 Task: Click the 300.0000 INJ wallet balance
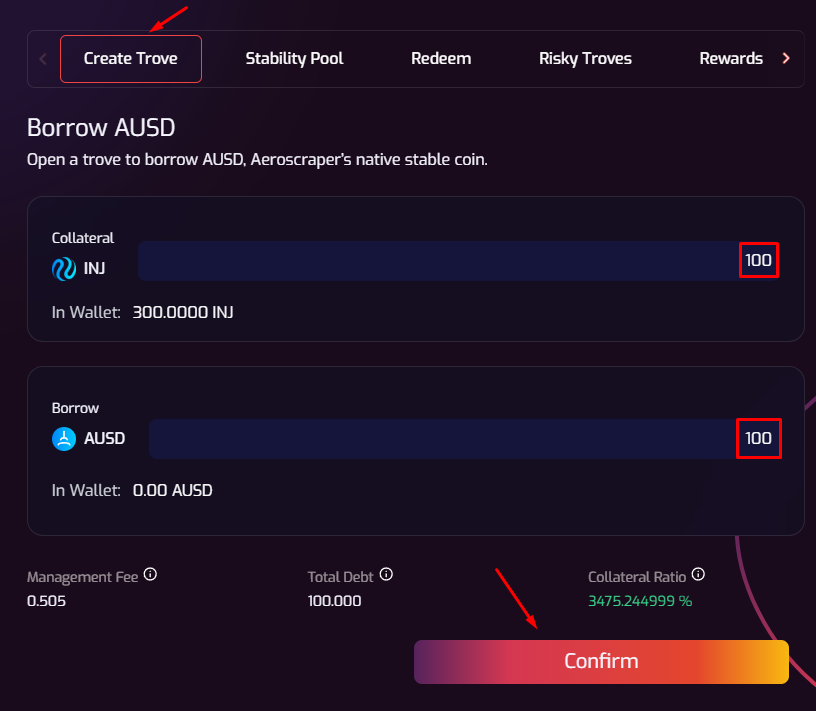(x=183, y=312)
